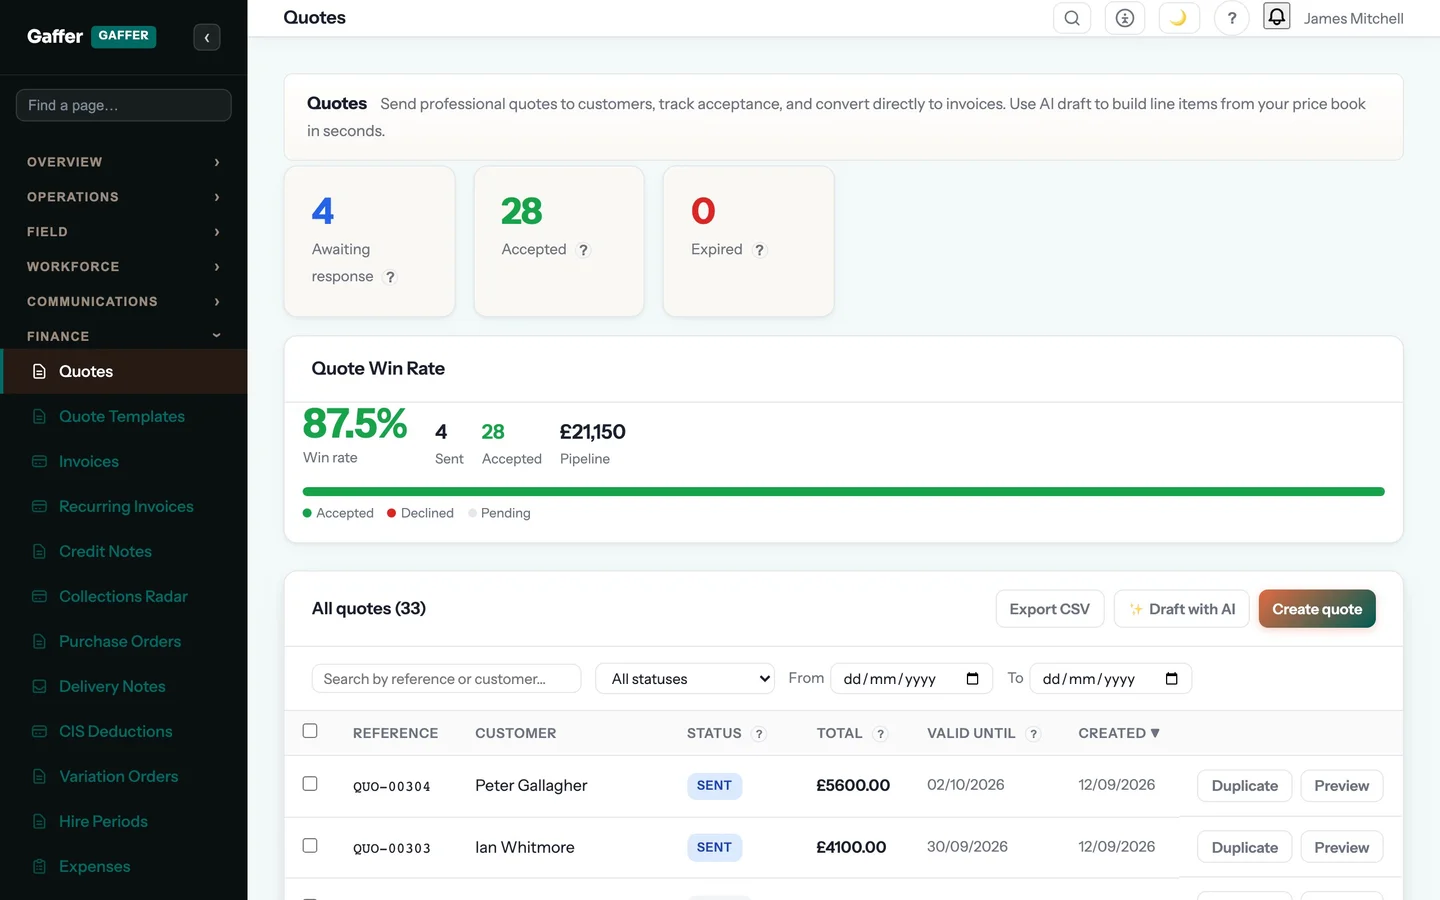This screenshot has height=900, width=1440.
Task: Click Export CSV button
Action: [1050, 609]
